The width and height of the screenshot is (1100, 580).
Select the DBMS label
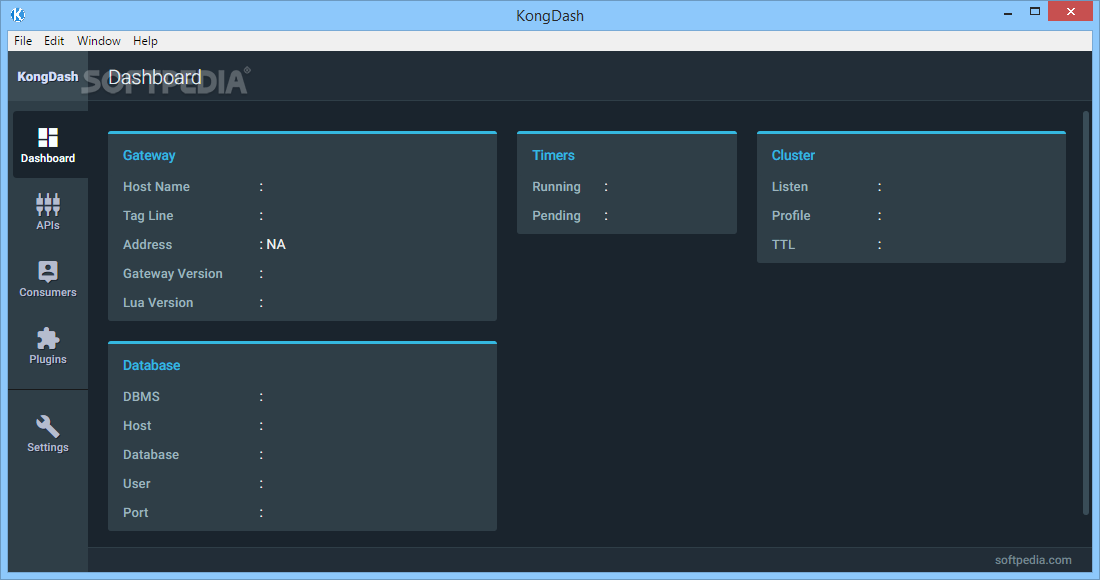(x=142, y=397)
